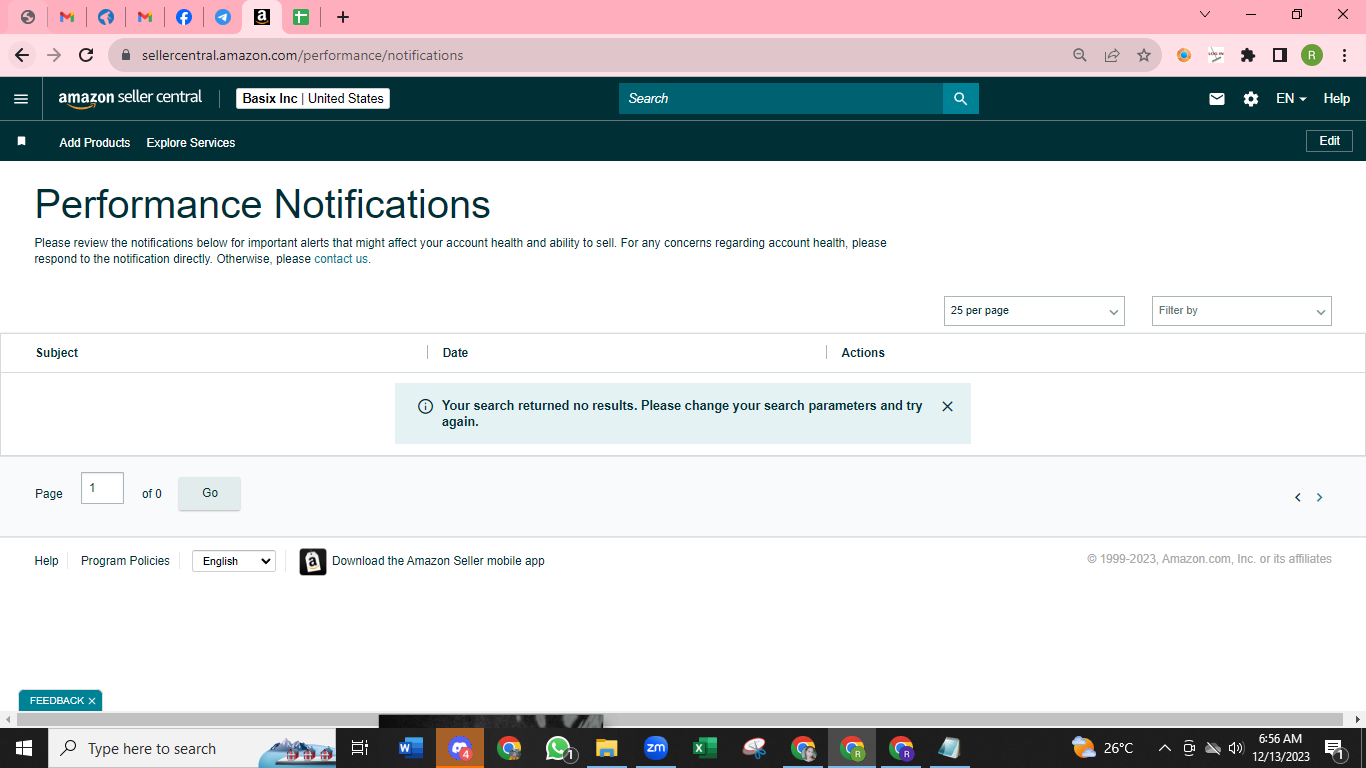Click the contact us link
1366x768 pixels.
(x=341, y=259)
